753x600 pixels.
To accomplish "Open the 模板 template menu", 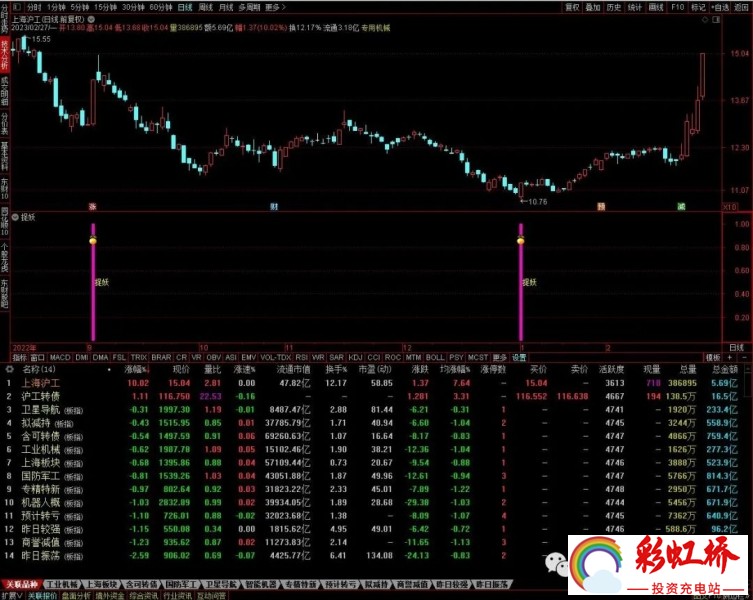I will pos(713,357).
